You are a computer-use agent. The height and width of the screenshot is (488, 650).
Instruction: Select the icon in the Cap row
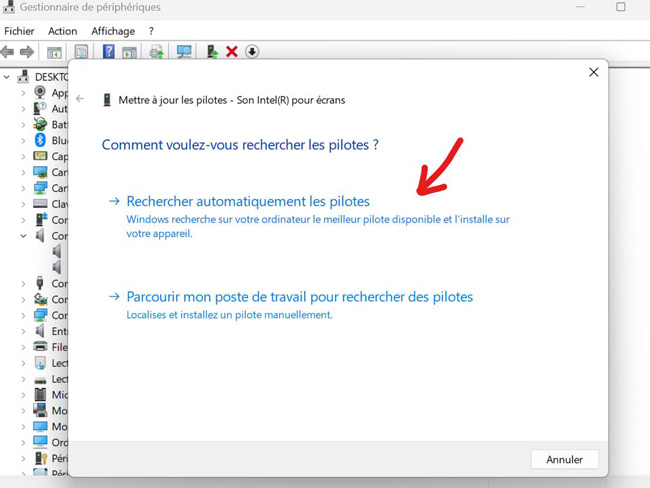pos(40,156)
